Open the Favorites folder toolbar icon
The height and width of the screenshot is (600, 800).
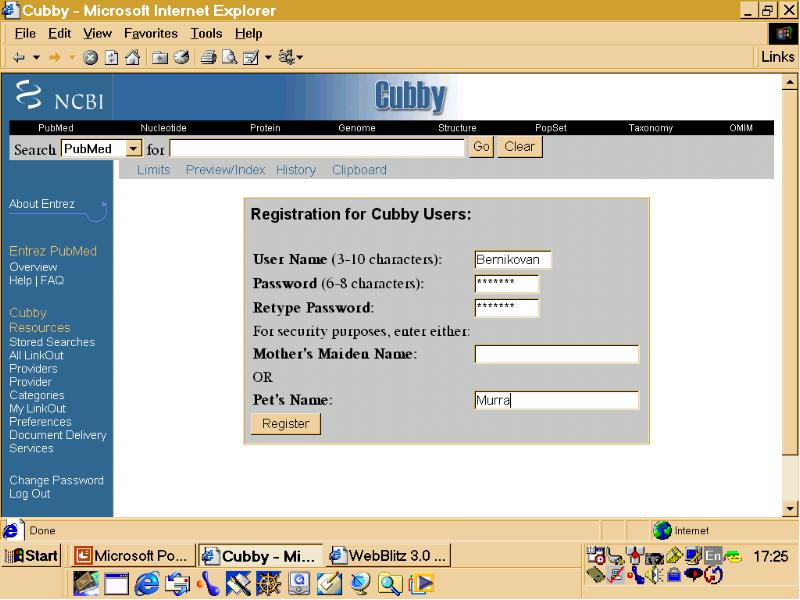click(160, 58)
